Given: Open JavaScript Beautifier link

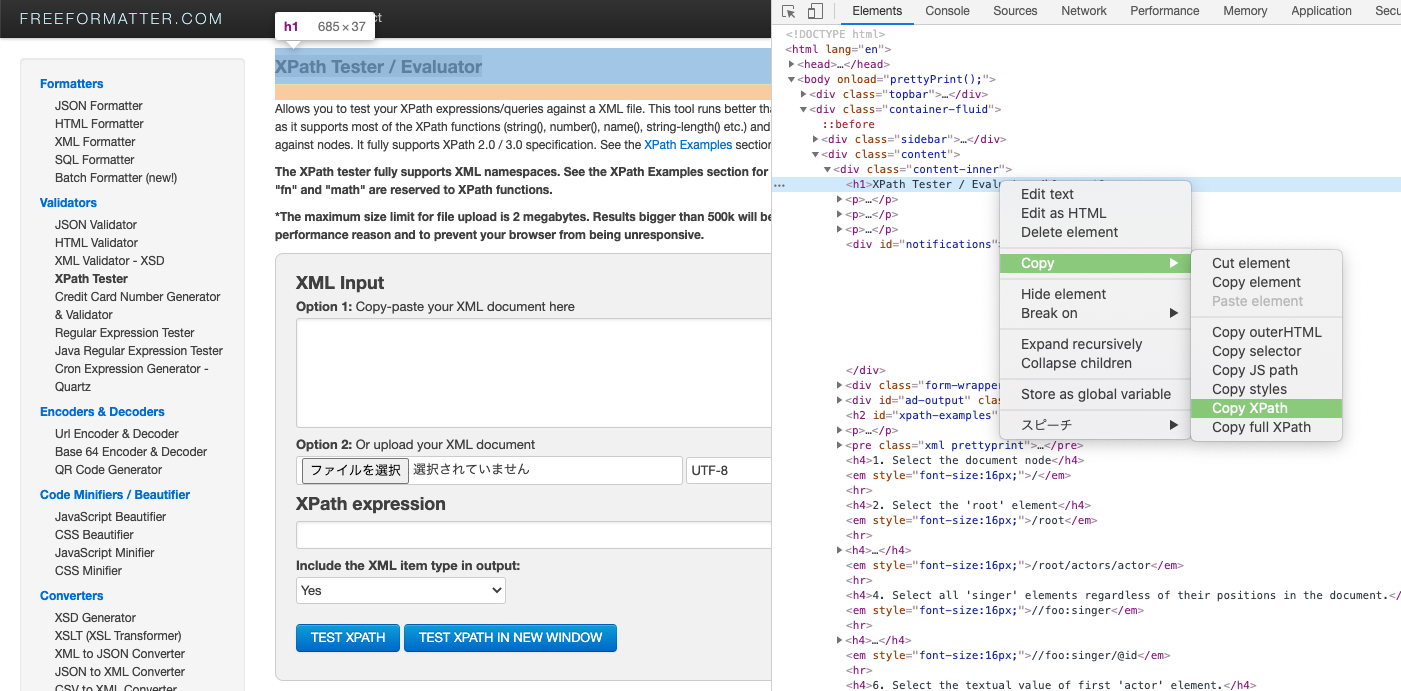Looking at the screenshot, I should [x=111, y=516].
